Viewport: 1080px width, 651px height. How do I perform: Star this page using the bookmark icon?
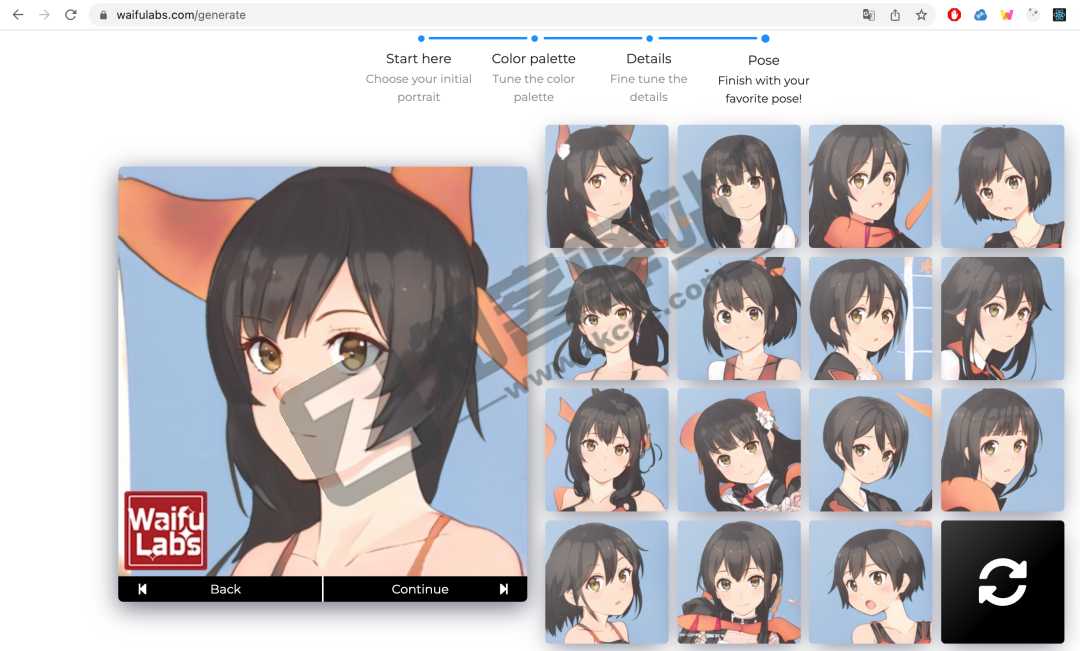pos(921,15)
